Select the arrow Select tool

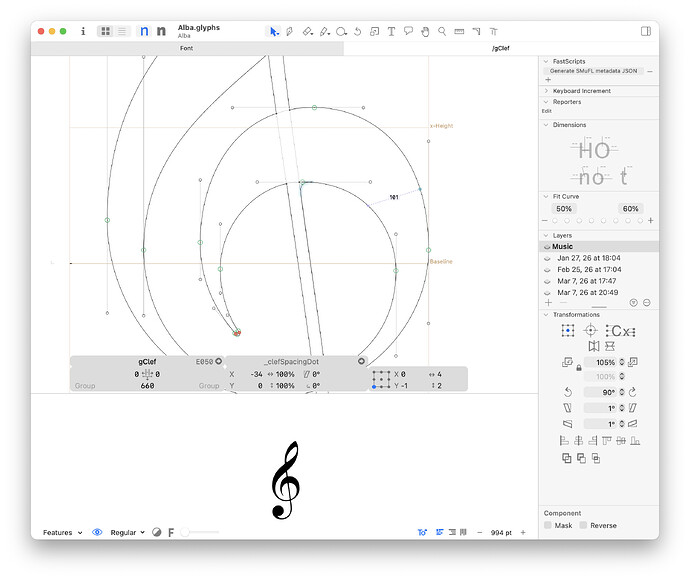coord(274,32)
